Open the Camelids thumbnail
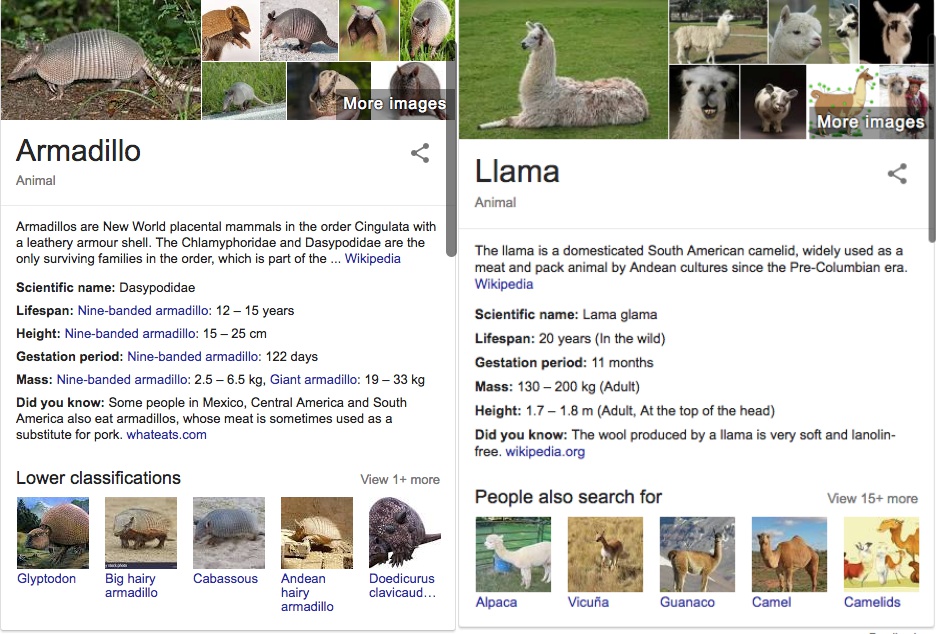The image size is (938, 634). pos(881,554)
